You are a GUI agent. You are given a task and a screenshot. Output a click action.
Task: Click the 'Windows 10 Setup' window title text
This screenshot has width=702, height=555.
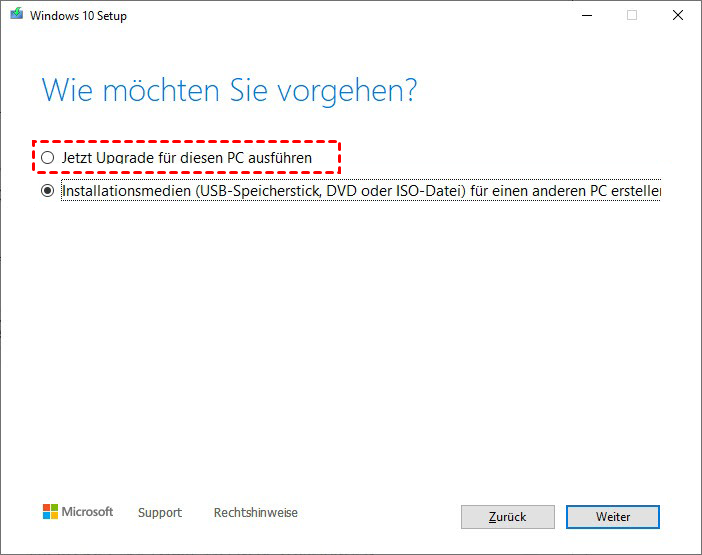coord(78,16)
